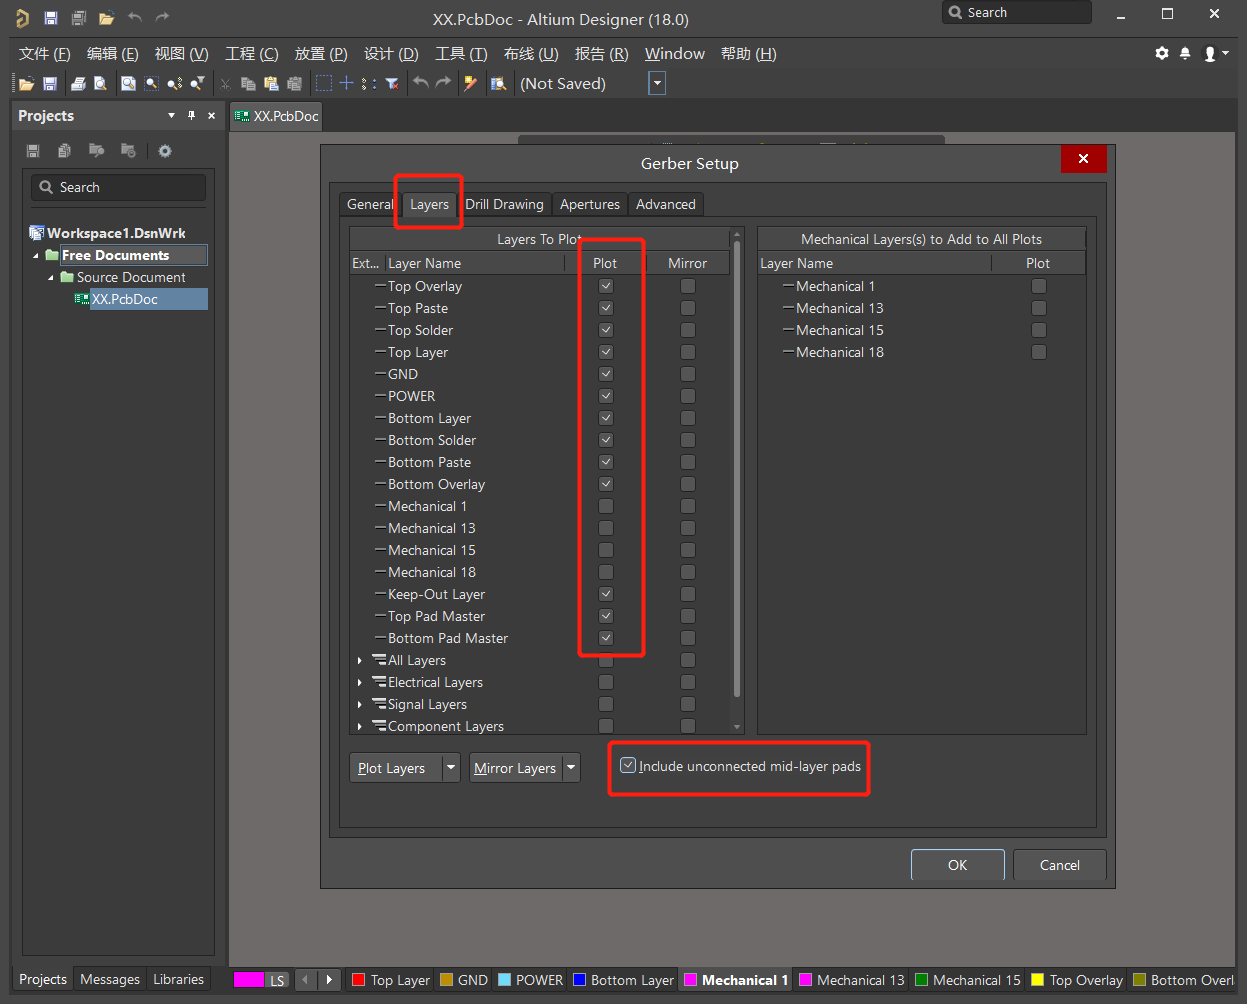Click the print icon in main toolbar
The height and width of the screenshot is (1004, 1247).
[78, 84]
